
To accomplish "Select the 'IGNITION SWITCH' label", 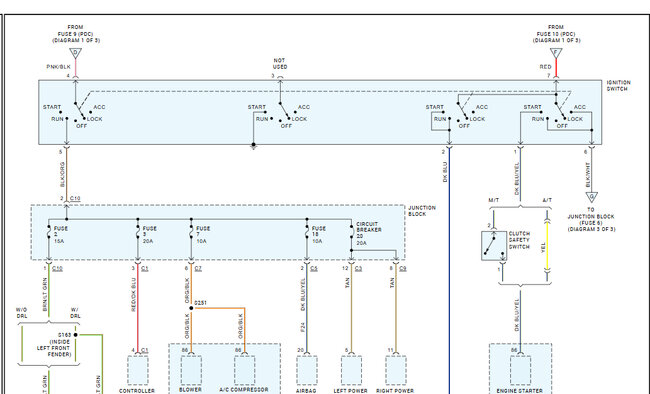I will point(618,85).
